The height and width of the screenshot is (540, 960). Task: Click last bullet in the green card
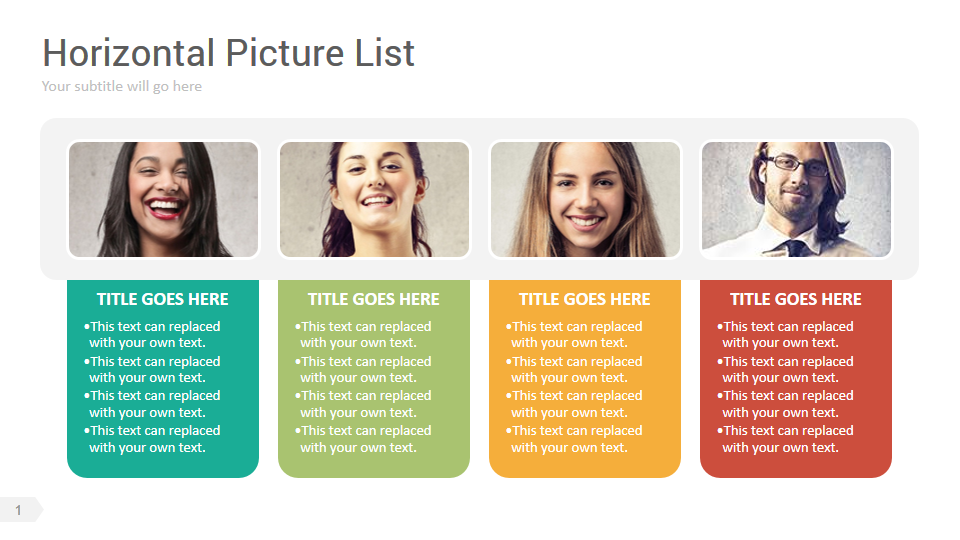click(x=365, y=439)
